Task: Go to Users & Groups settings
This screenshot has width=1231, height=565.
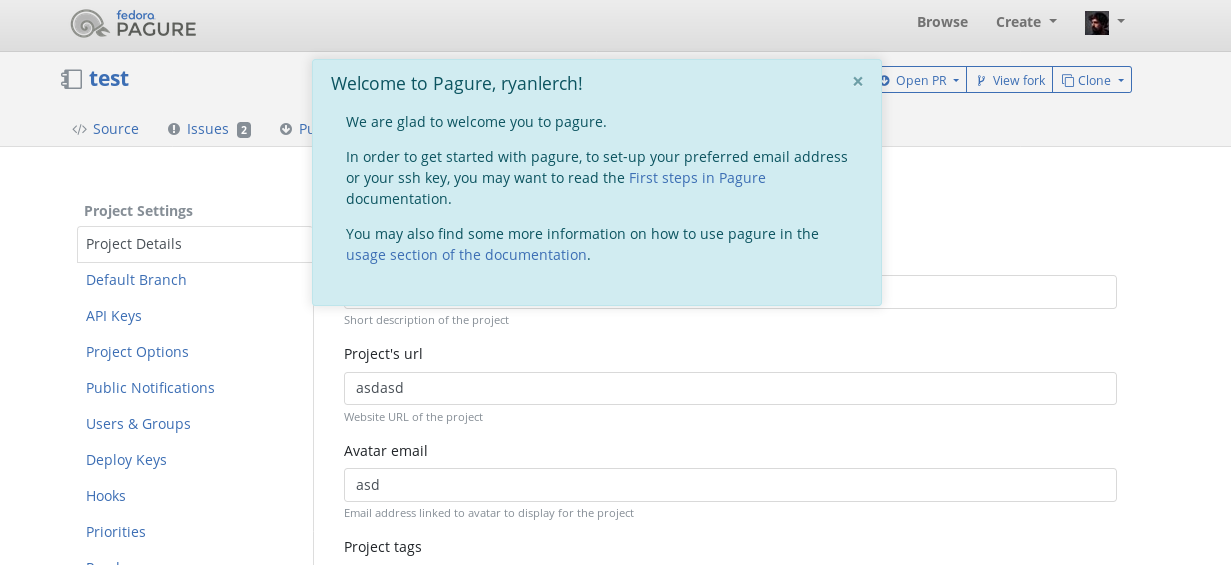Action: pos(138,424)
